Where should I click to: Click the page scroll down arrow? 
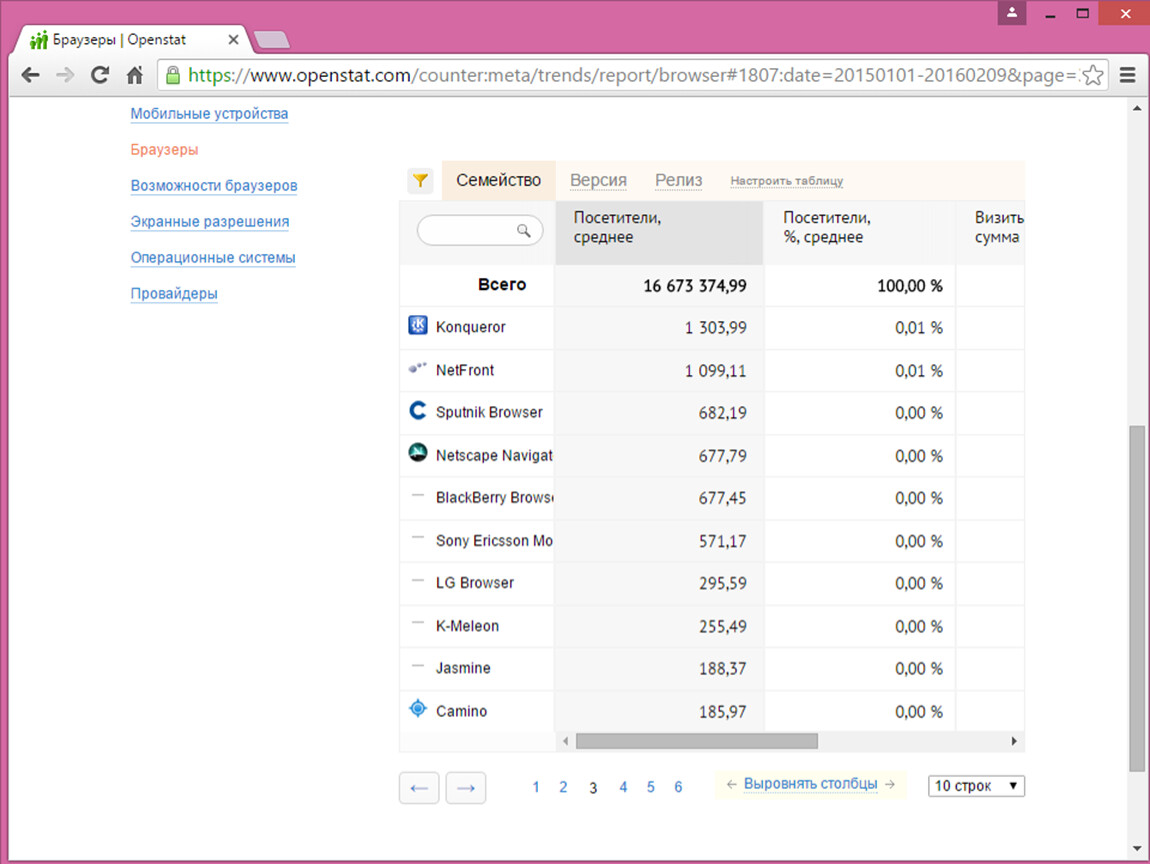[1137, 849]
